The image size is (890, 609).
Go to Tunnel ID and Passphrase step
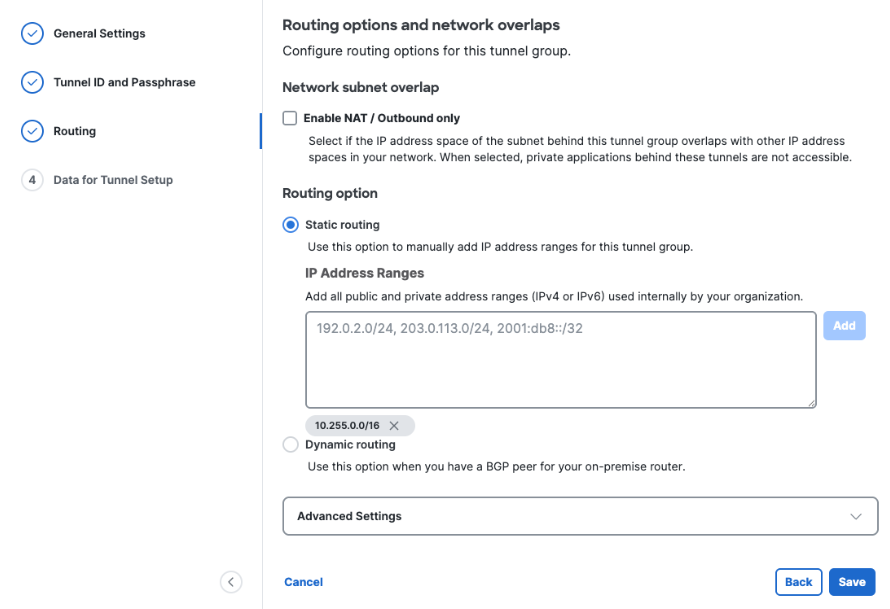(124, 82)
